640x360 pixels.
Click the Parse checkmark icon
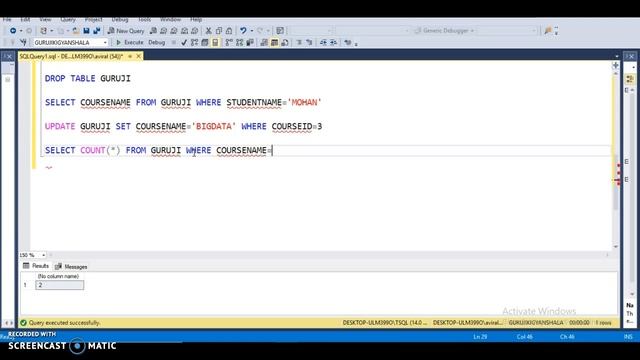click(x=184, y=42)
